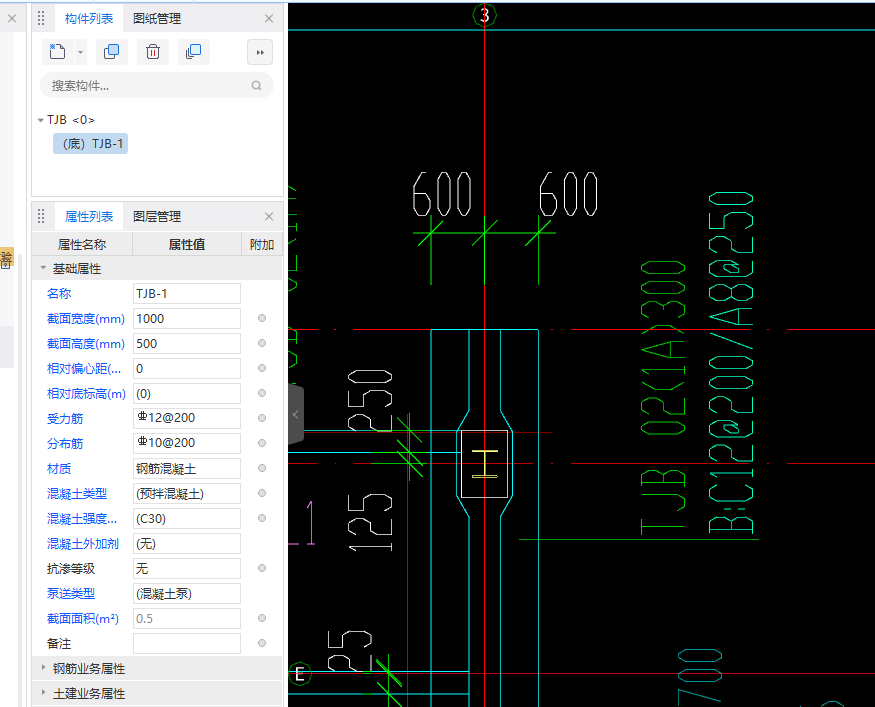Expand the 钢筋业务属性 section
Screen dimensions: 875x707
[43, 668]
